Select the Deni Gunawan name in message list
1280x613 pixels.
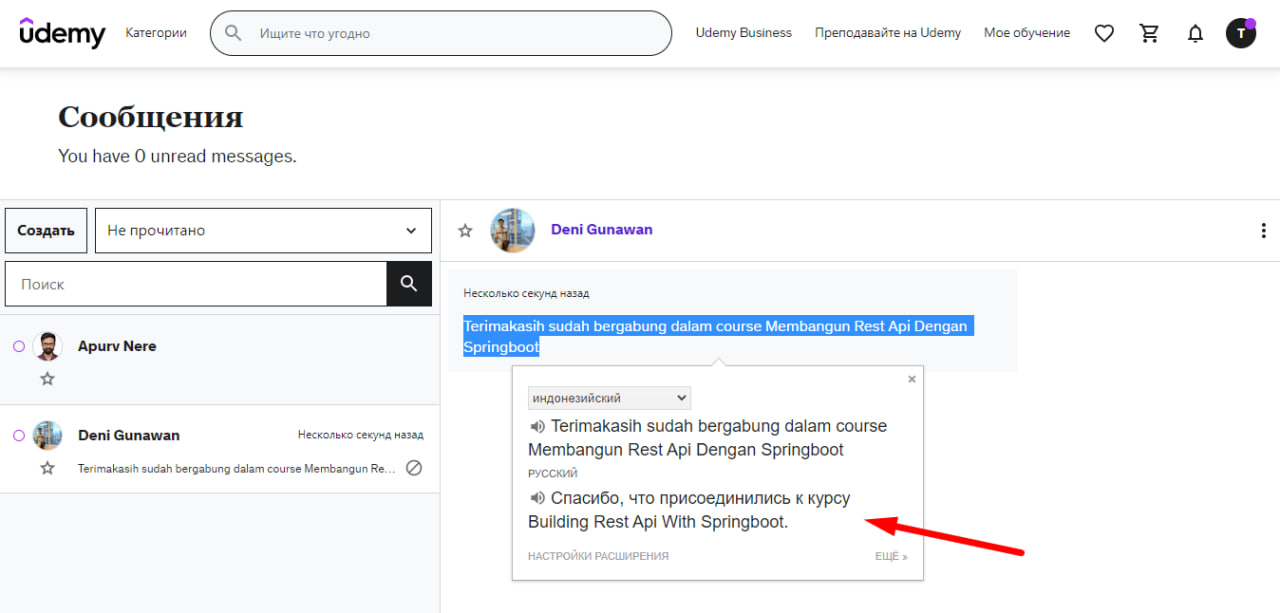[129, 435]
